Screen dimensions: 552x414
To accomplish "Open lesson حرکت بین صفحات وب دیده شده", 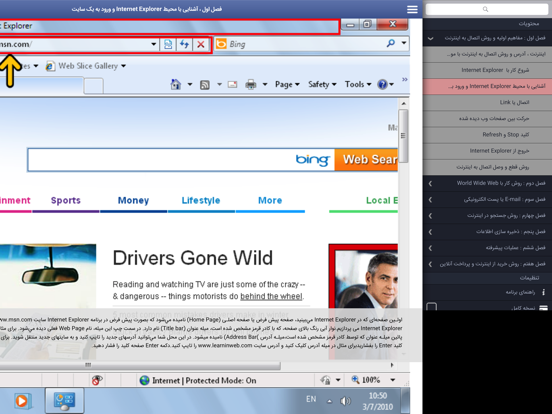I will coord(488,119).
